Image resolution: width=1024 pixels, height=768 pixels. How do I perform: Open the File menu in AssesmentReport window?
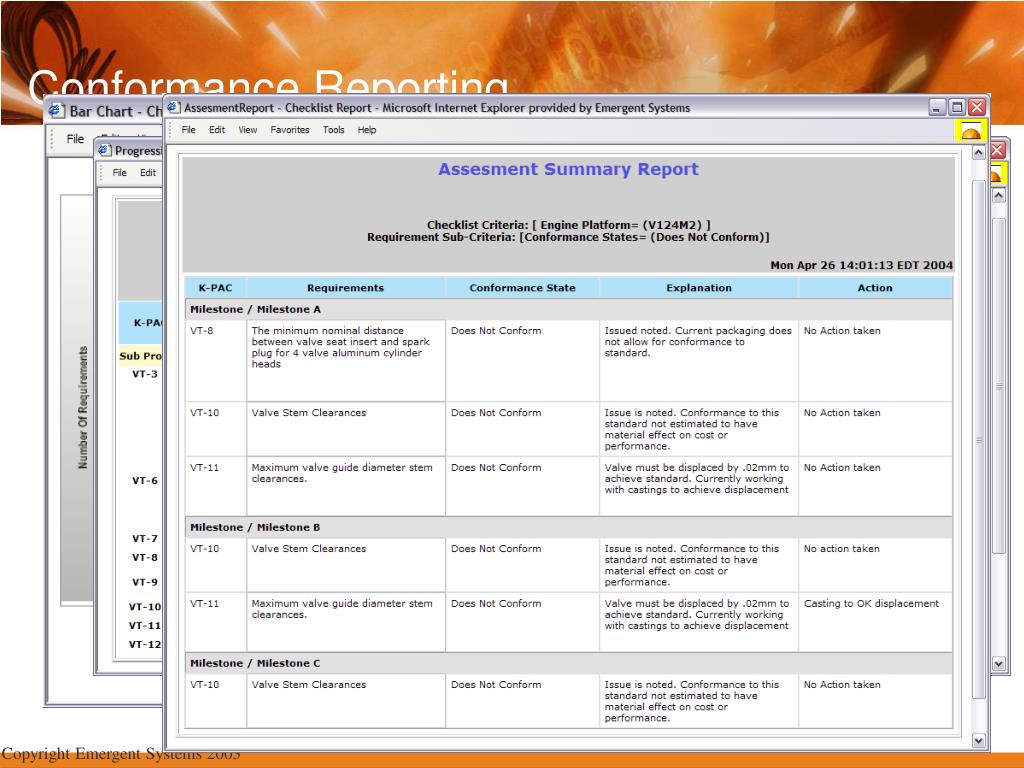coord(188,130)
